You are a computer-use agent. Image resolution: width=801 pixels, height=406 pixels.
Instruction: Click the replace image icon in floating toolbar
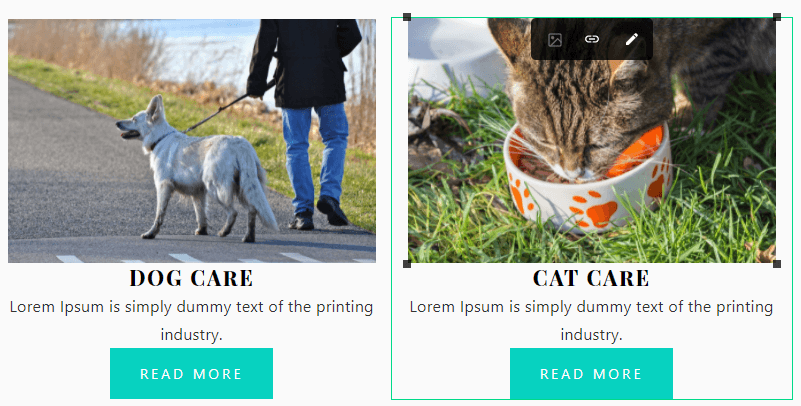[555, 39]
